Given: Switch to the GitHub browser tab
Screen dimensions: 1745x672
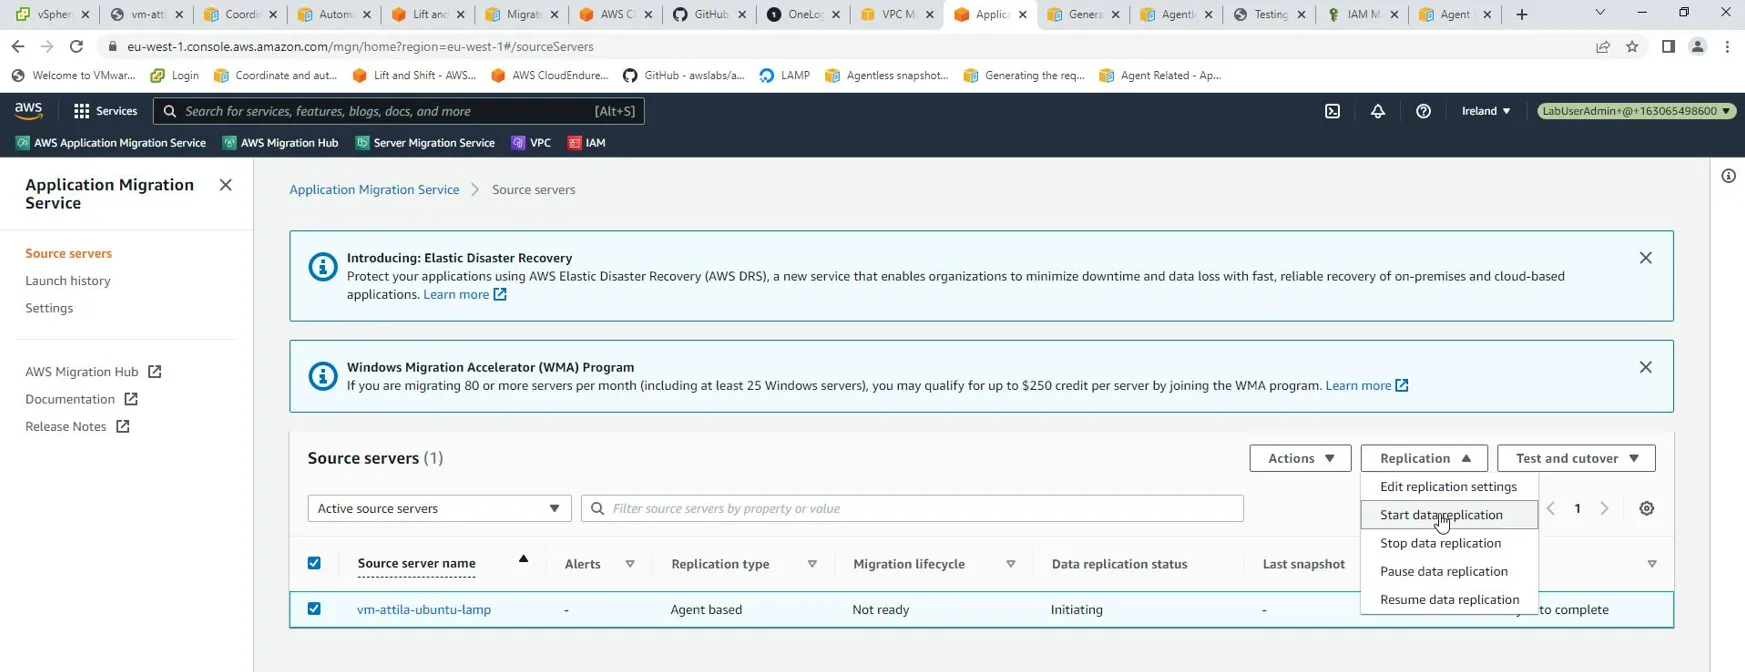Looking at the screenshot, I should coord(708,14).
